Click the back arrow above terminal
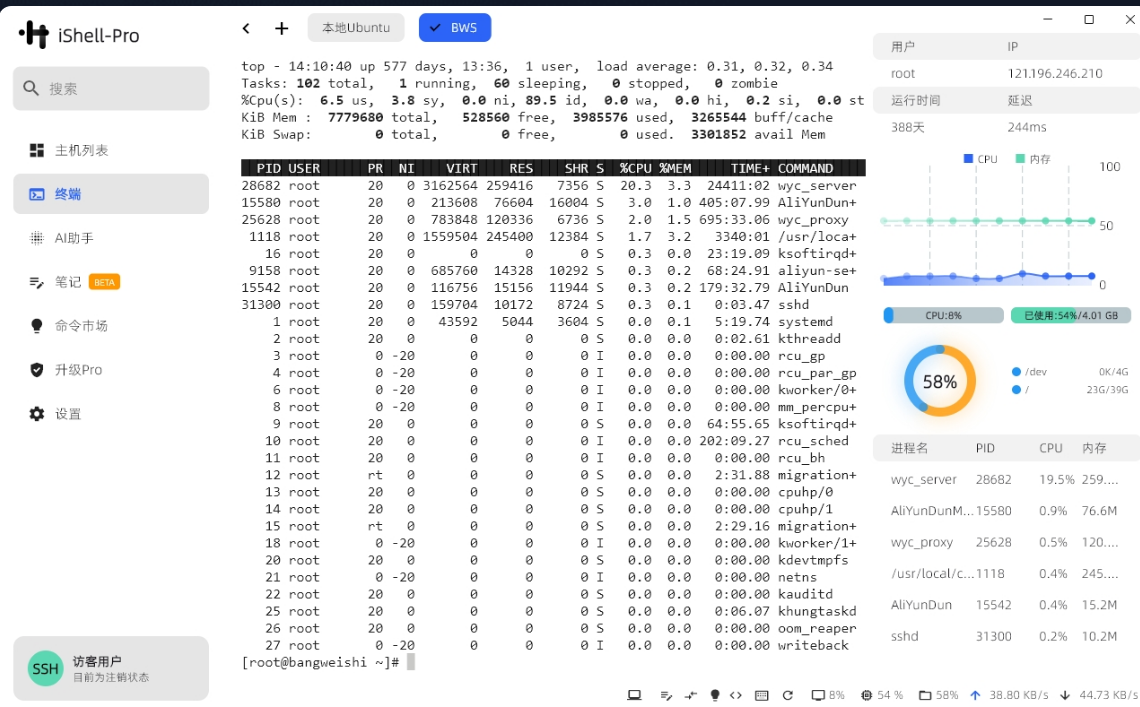This screenshot has height=707, width=1140. (x=247, y=29)
